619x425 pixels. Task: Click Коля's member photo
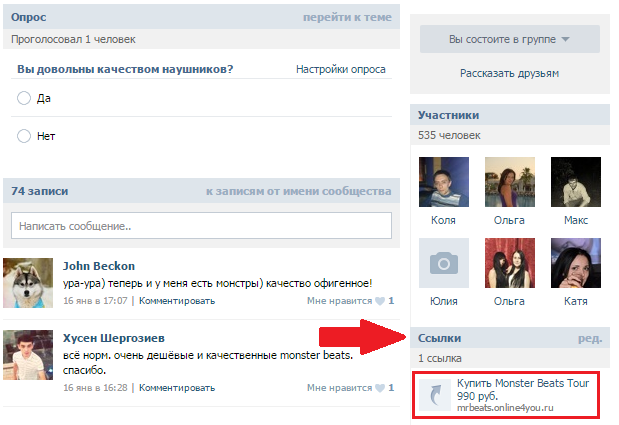point(444,182)
